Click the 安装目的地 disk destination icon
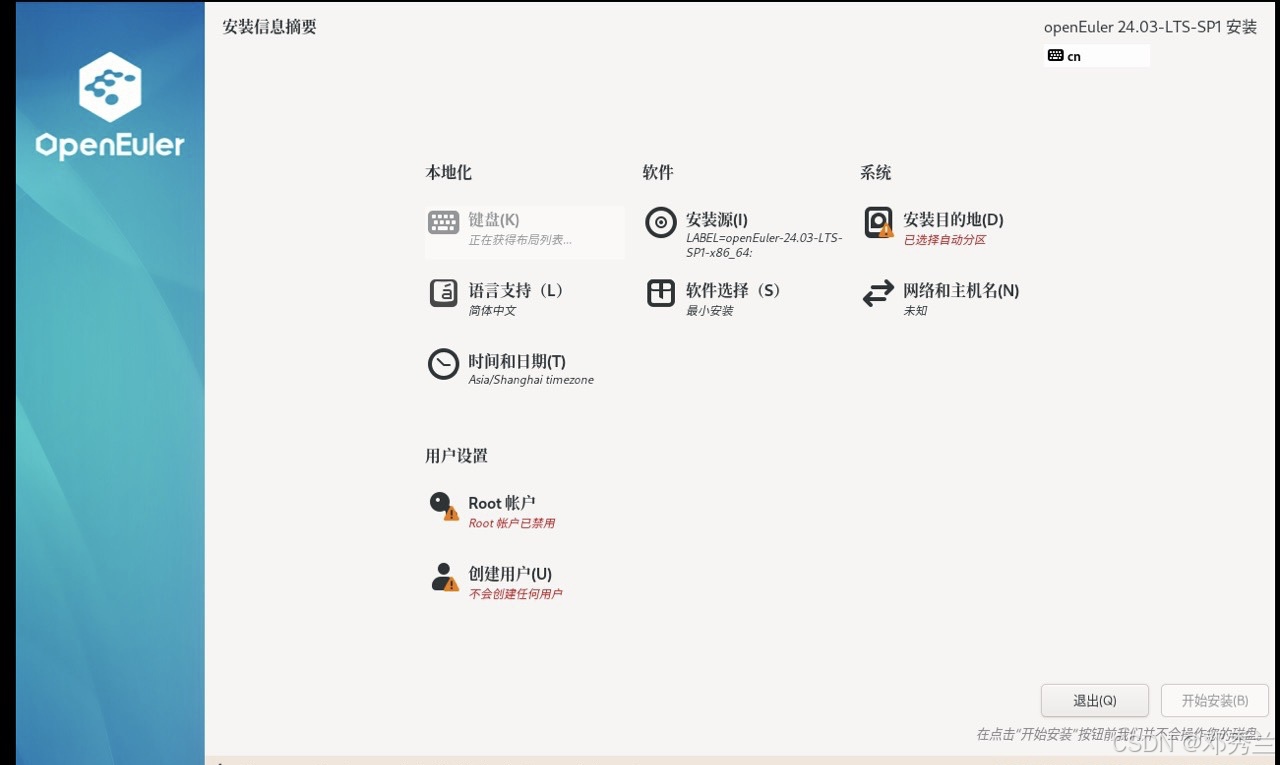 click(x=877, y=222)
